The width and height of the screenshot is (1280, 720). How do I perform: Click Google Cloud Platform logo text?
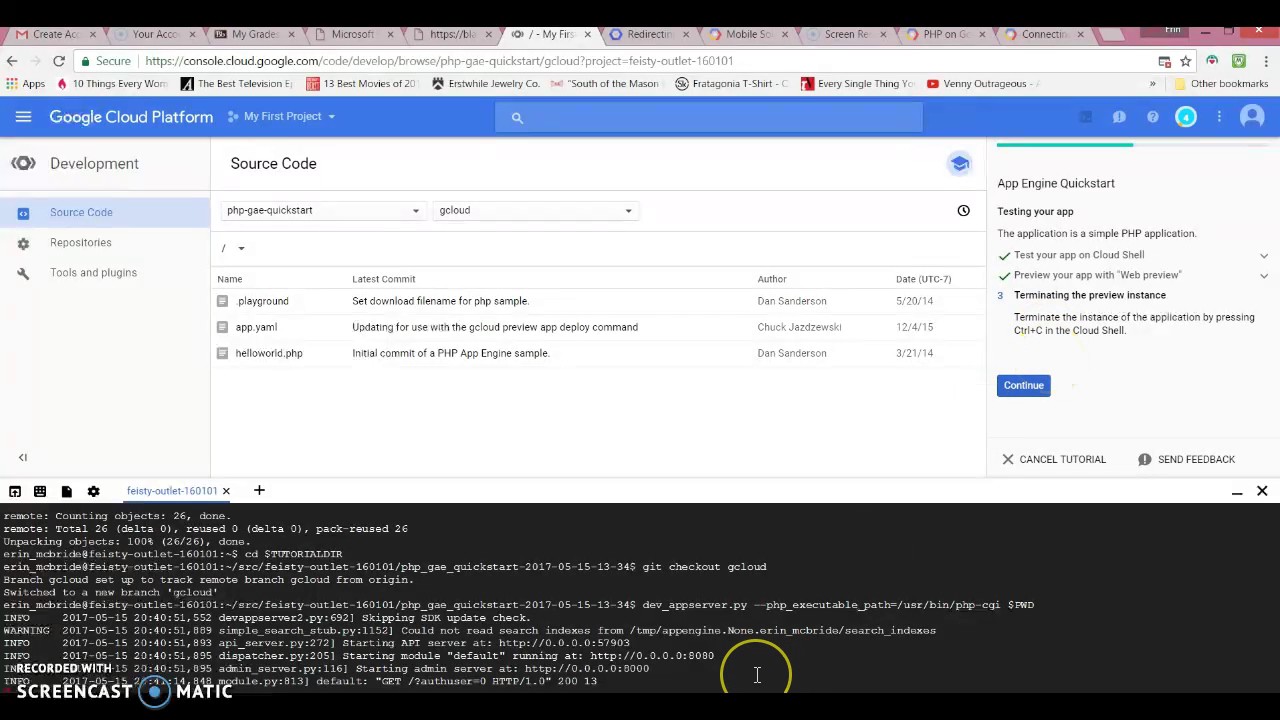[131, 117]
